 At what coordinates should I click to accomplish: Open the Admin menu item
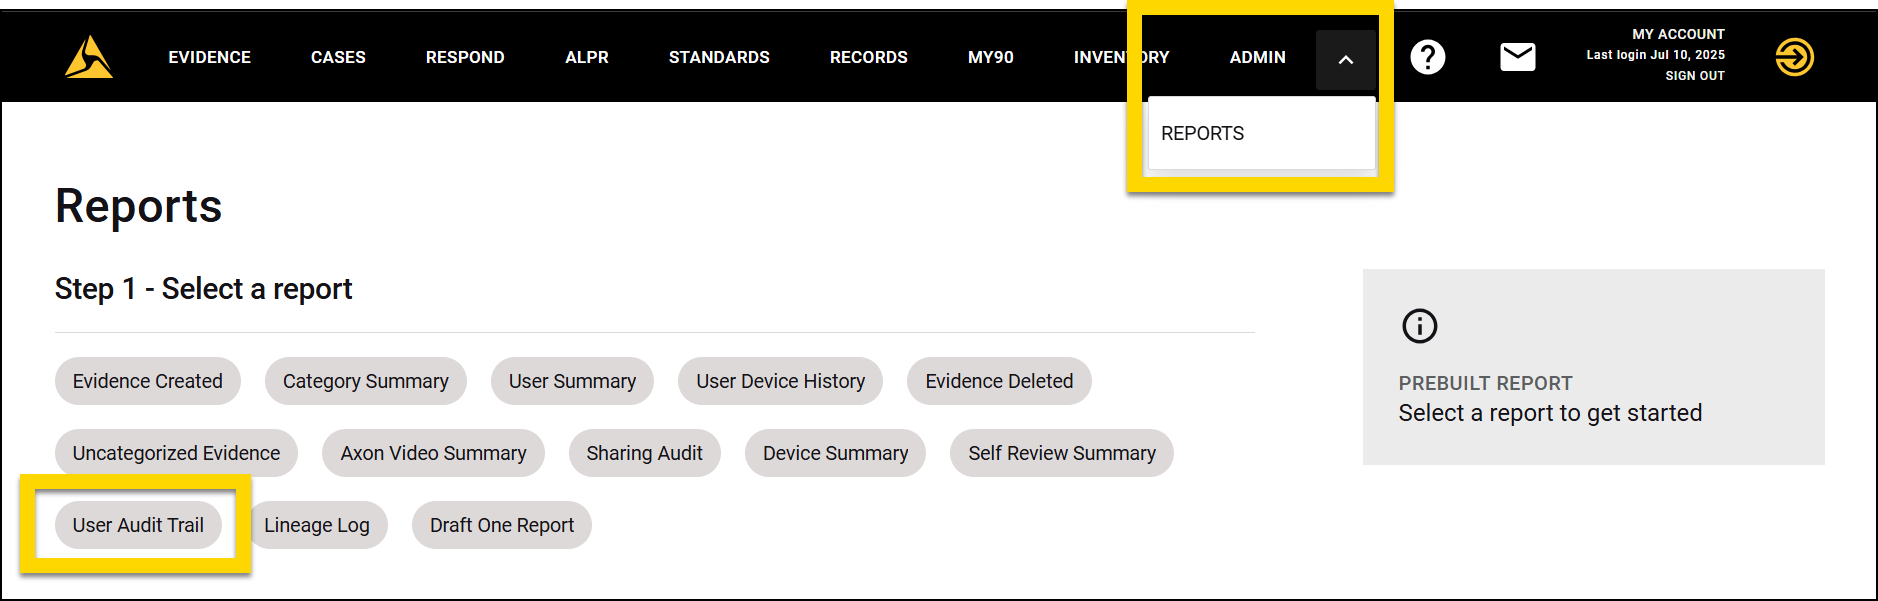click(1257, 57)
